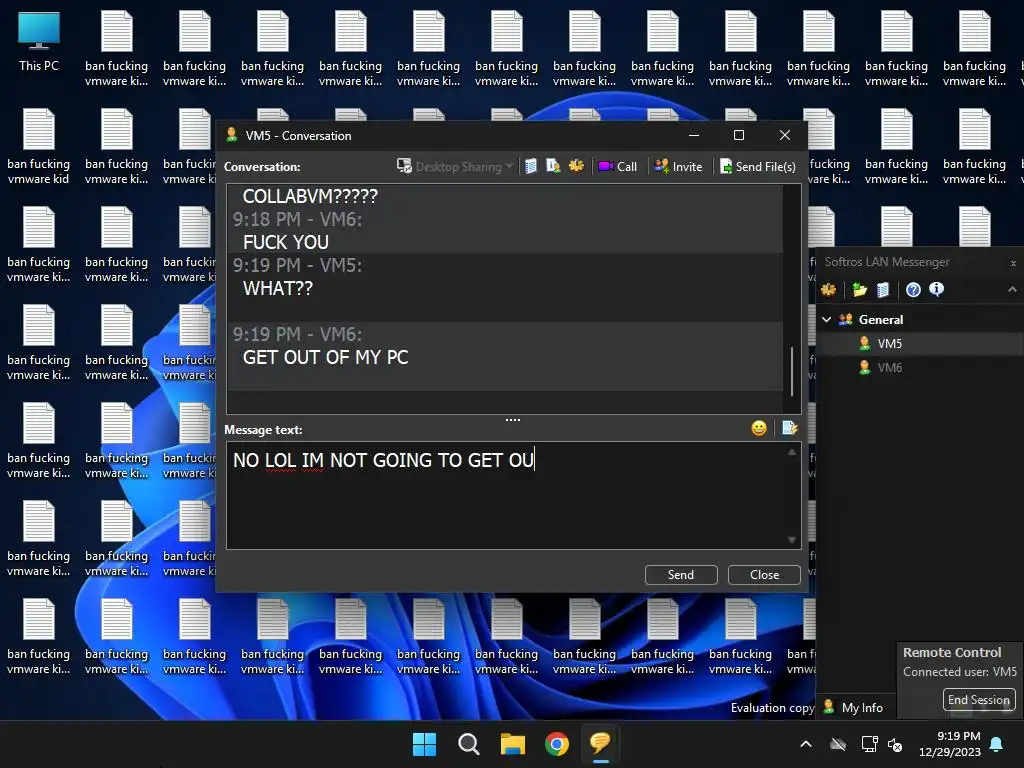
Task: Click the network display tray icon
Action: click(869, 744)
